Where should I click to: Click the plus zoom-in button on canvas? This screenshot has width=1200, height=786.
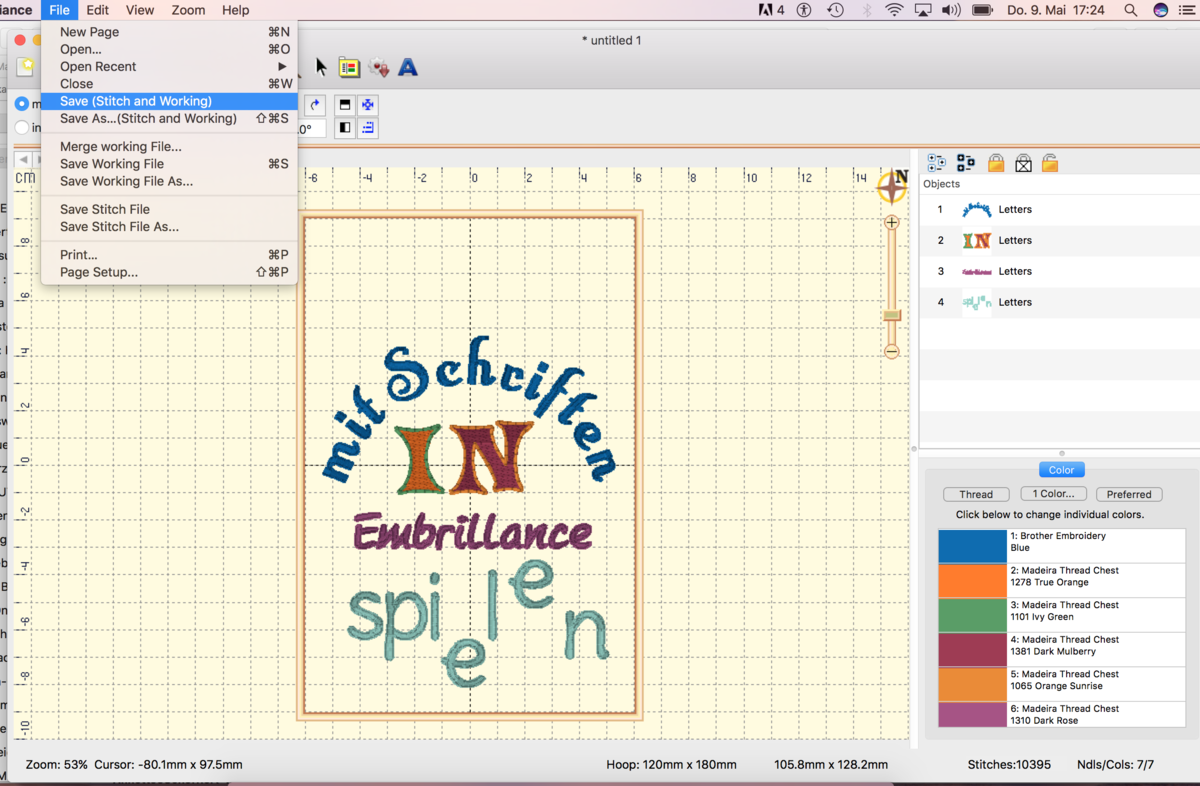pyautogui.click(x=892, y=222)
